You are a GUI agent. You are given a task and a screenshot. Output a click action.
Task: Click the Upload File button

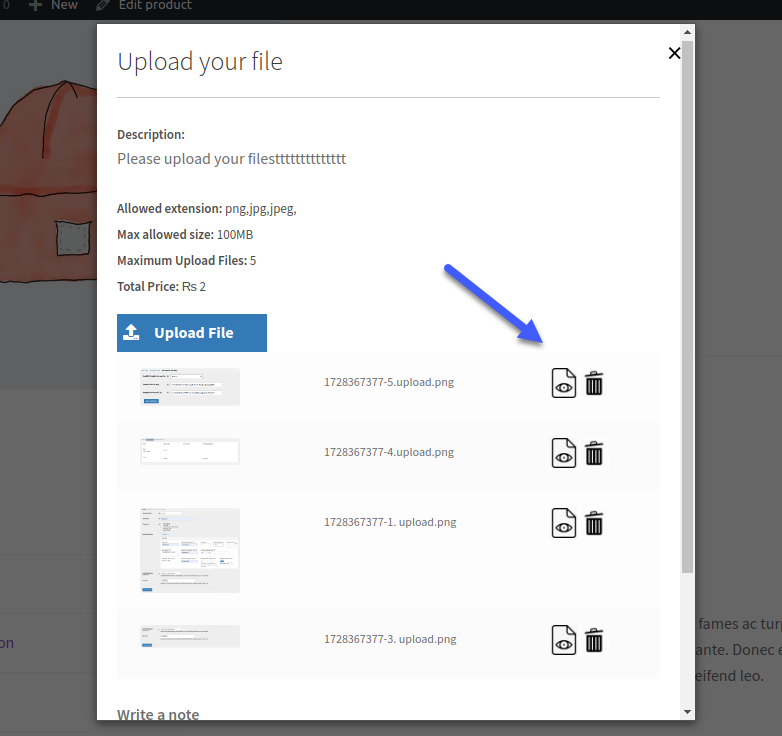pyautogui.click(x=192, y=333)
